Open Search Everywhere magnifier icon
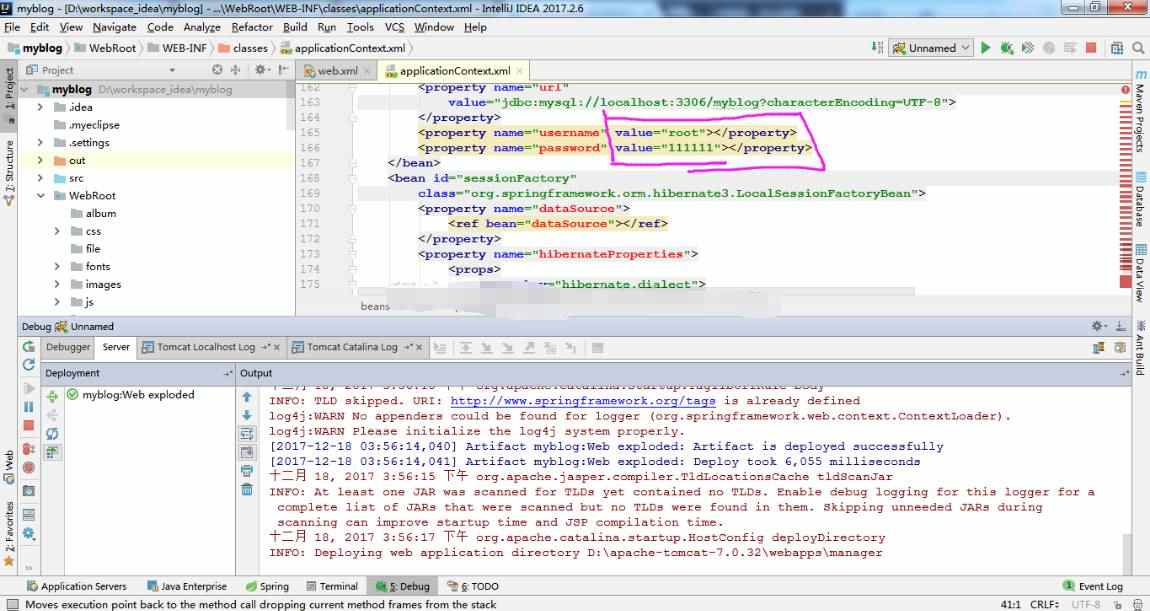The image size is (1150, 611). pos(1138,48)
